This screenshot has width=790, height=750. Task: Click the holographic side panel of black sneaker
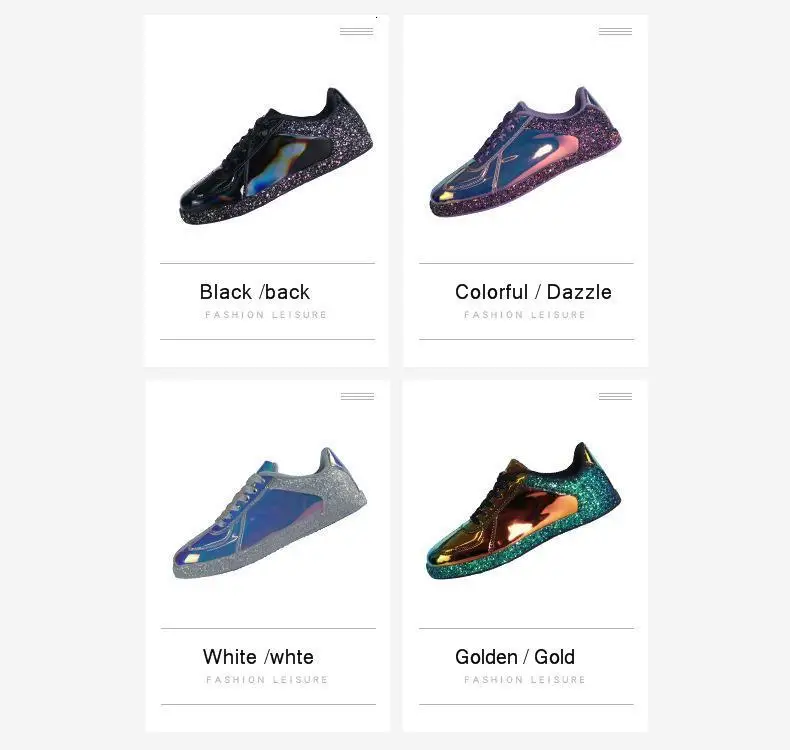(282, 164)
